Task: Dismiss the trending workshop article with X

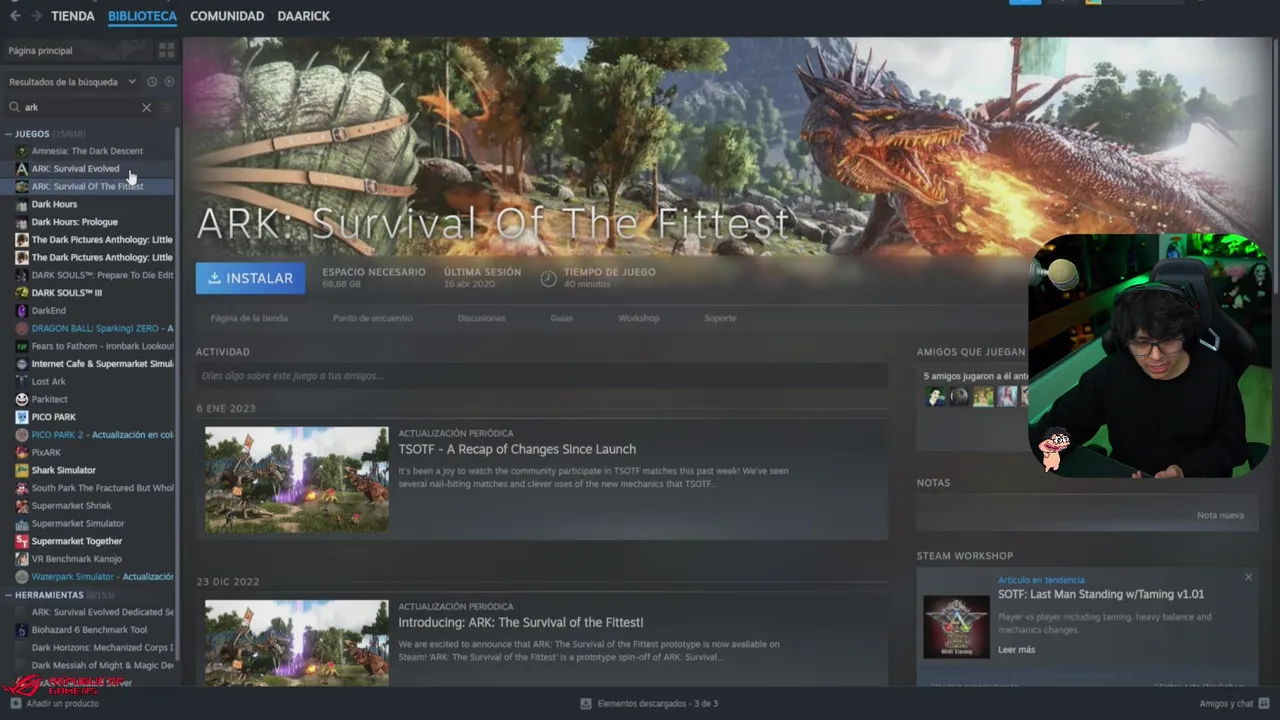Action: click(x=1248, y=577)
